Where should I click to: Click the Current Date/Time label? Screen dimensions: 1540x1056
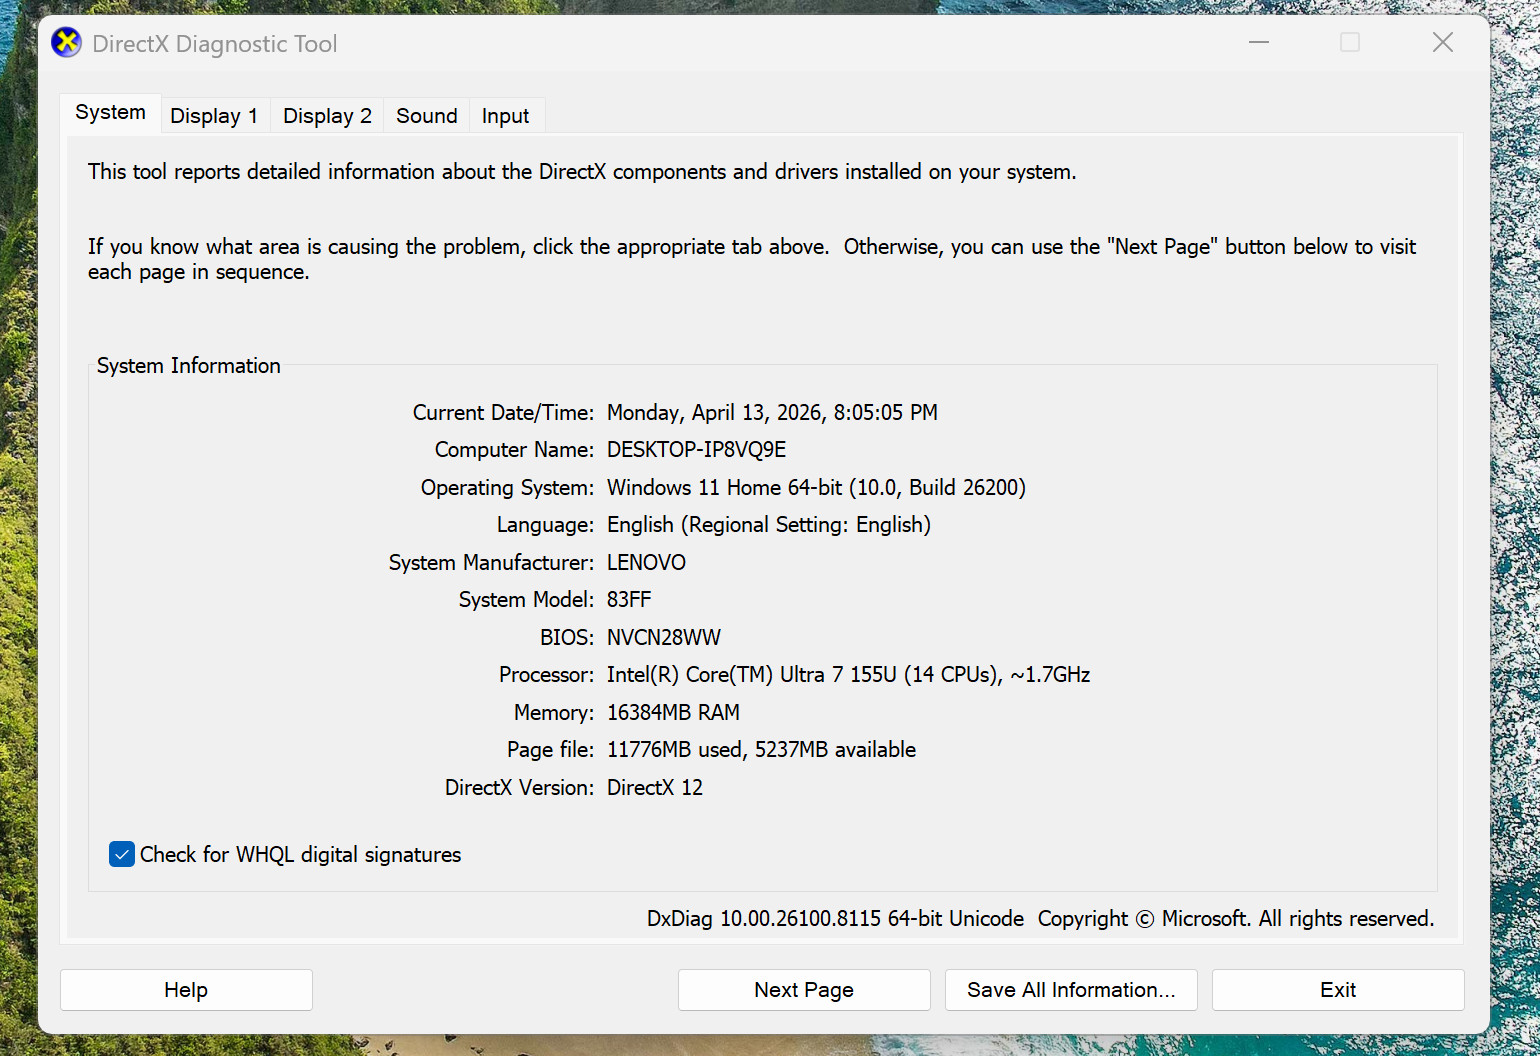coord(503,413)
